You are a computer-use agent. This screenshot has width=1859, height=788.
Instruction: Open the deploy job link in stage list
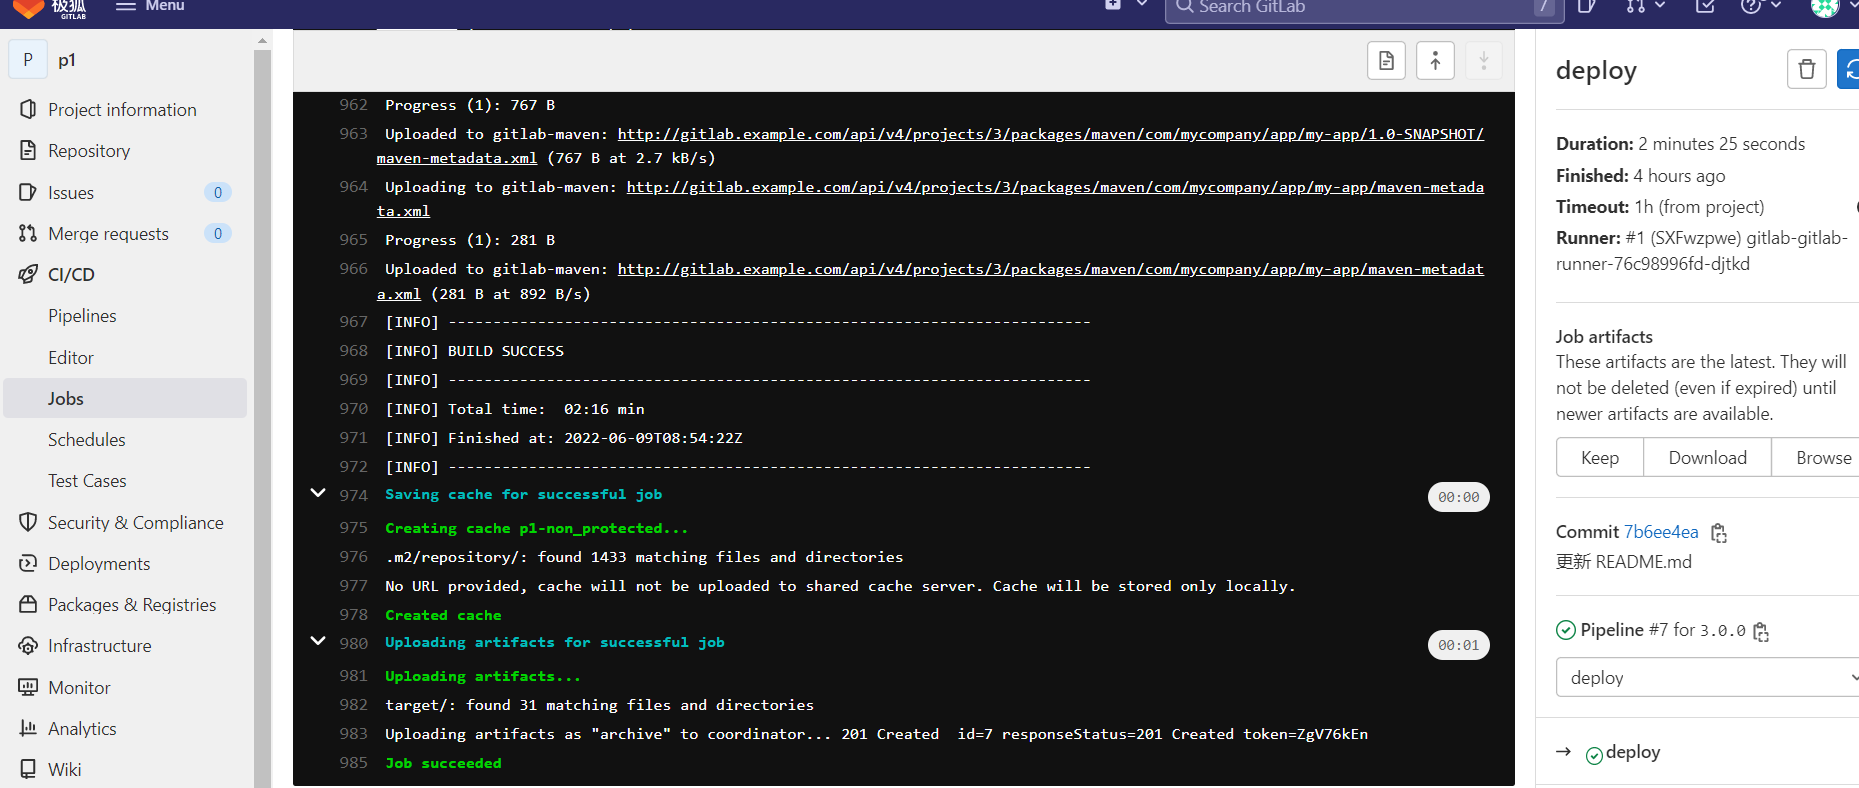tap(1633, 752)
